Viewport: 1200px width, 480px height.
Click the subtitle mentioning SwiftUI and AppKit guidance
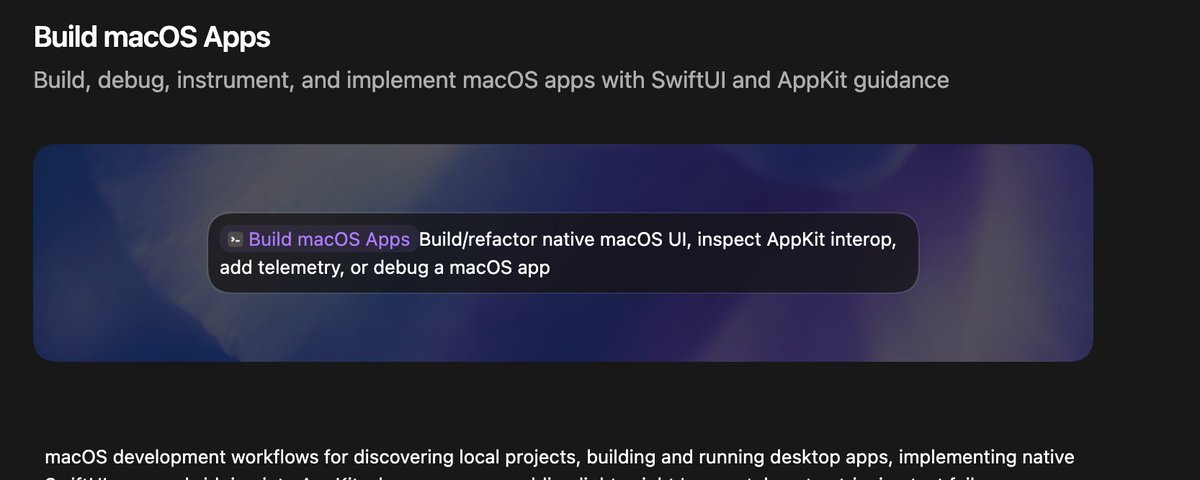click(x=491, y=80)
